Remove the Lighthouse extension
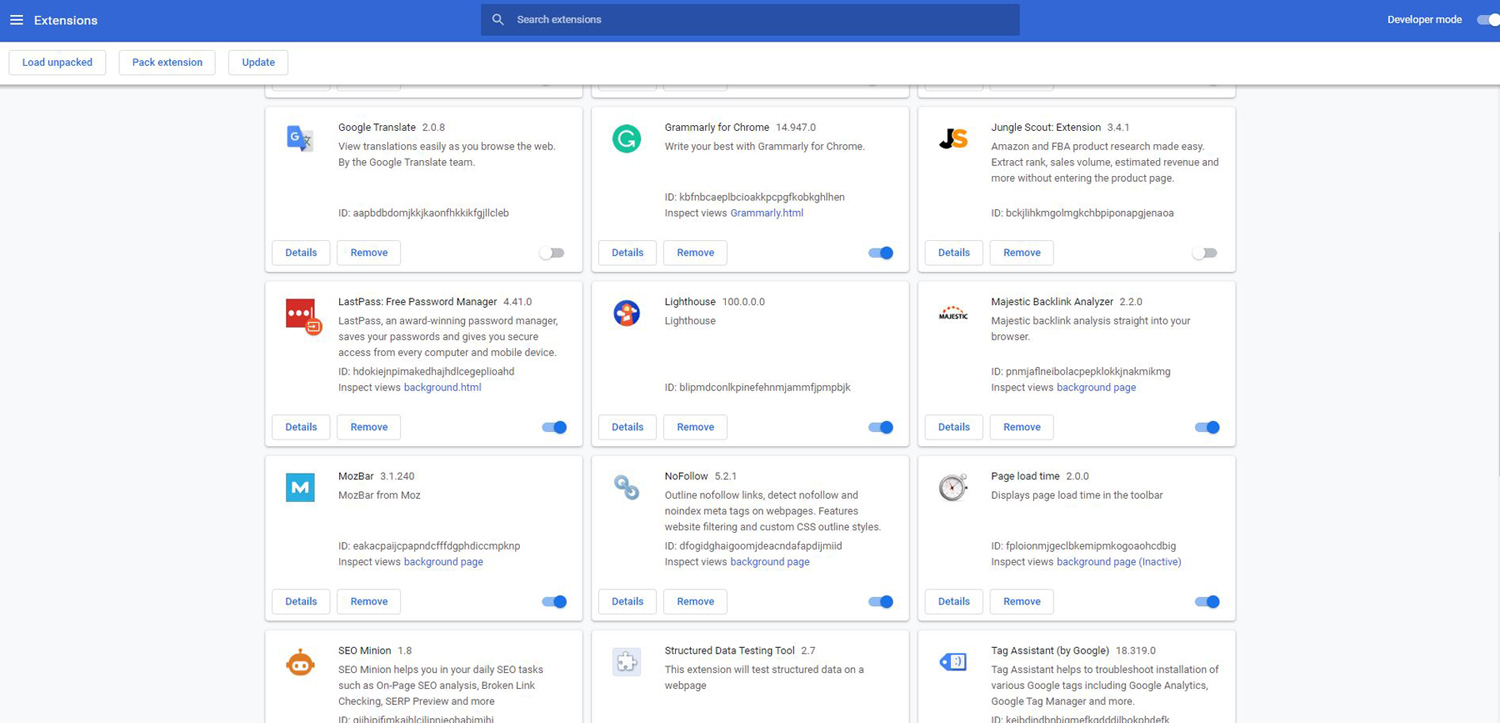 coord(695,427)
